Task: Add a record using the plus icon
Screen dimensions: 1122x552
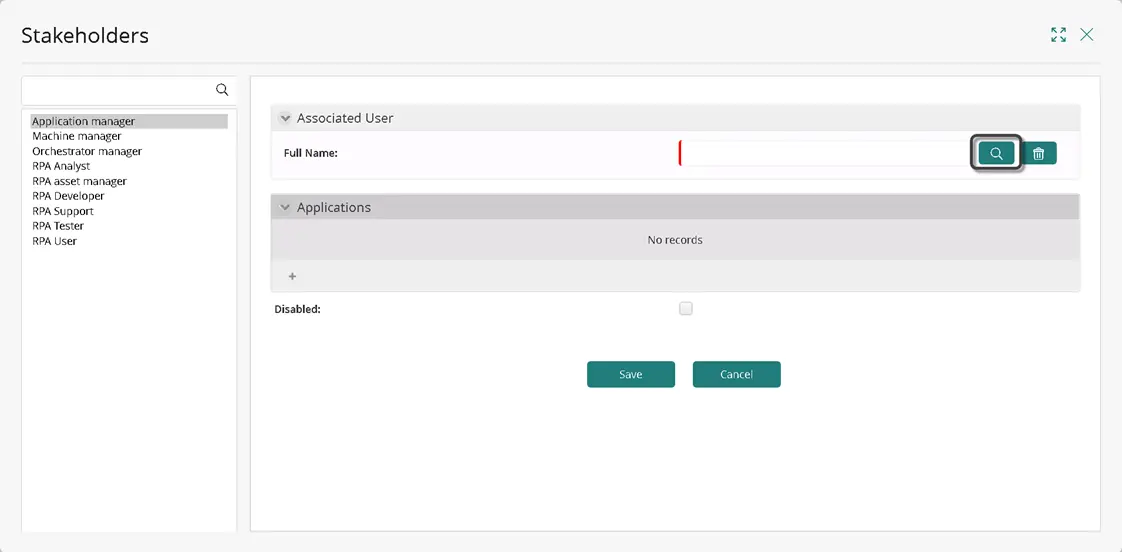Action: tap(292, 276)
